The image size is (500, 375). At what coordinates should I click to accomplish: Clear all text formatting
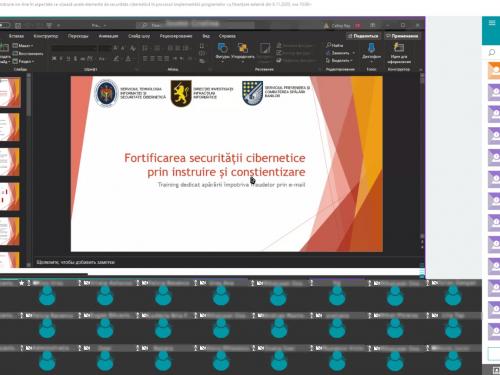click(x=133, y=48)
